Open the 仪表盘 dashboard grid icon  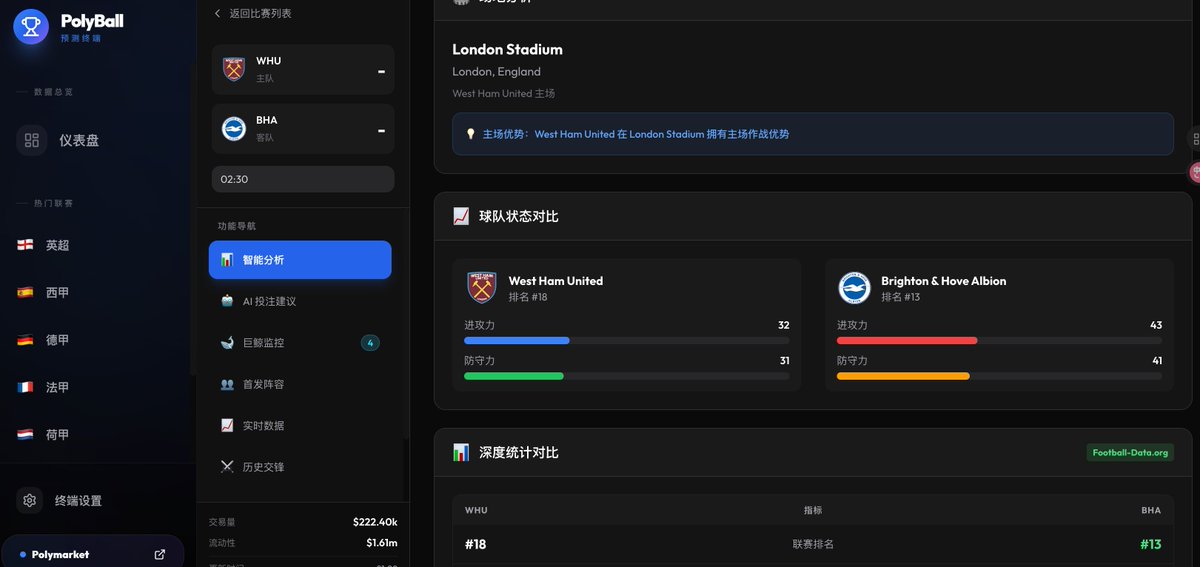32,140
